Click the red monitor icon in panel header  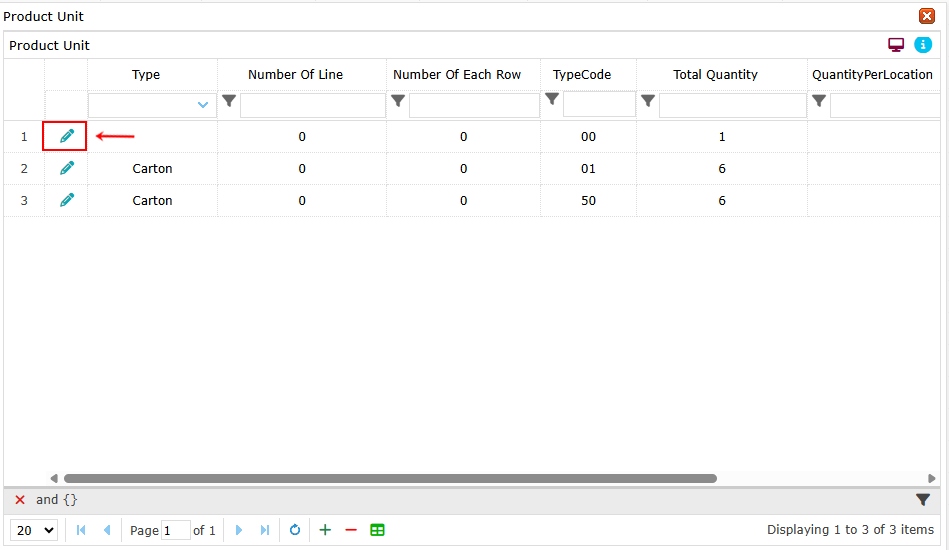coord(896,45)
